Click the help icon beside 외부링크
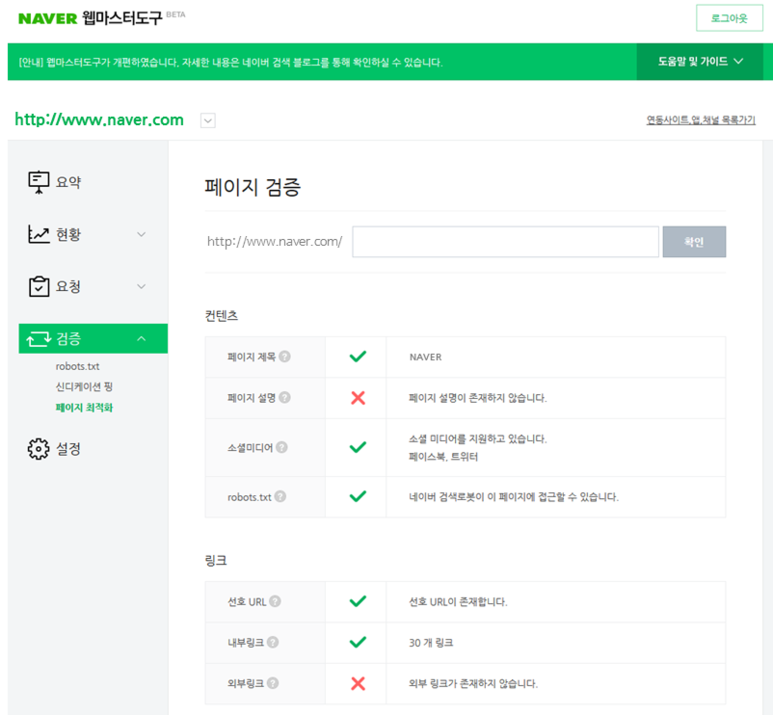This screenshot has width=773, height=715. [273, 684]
